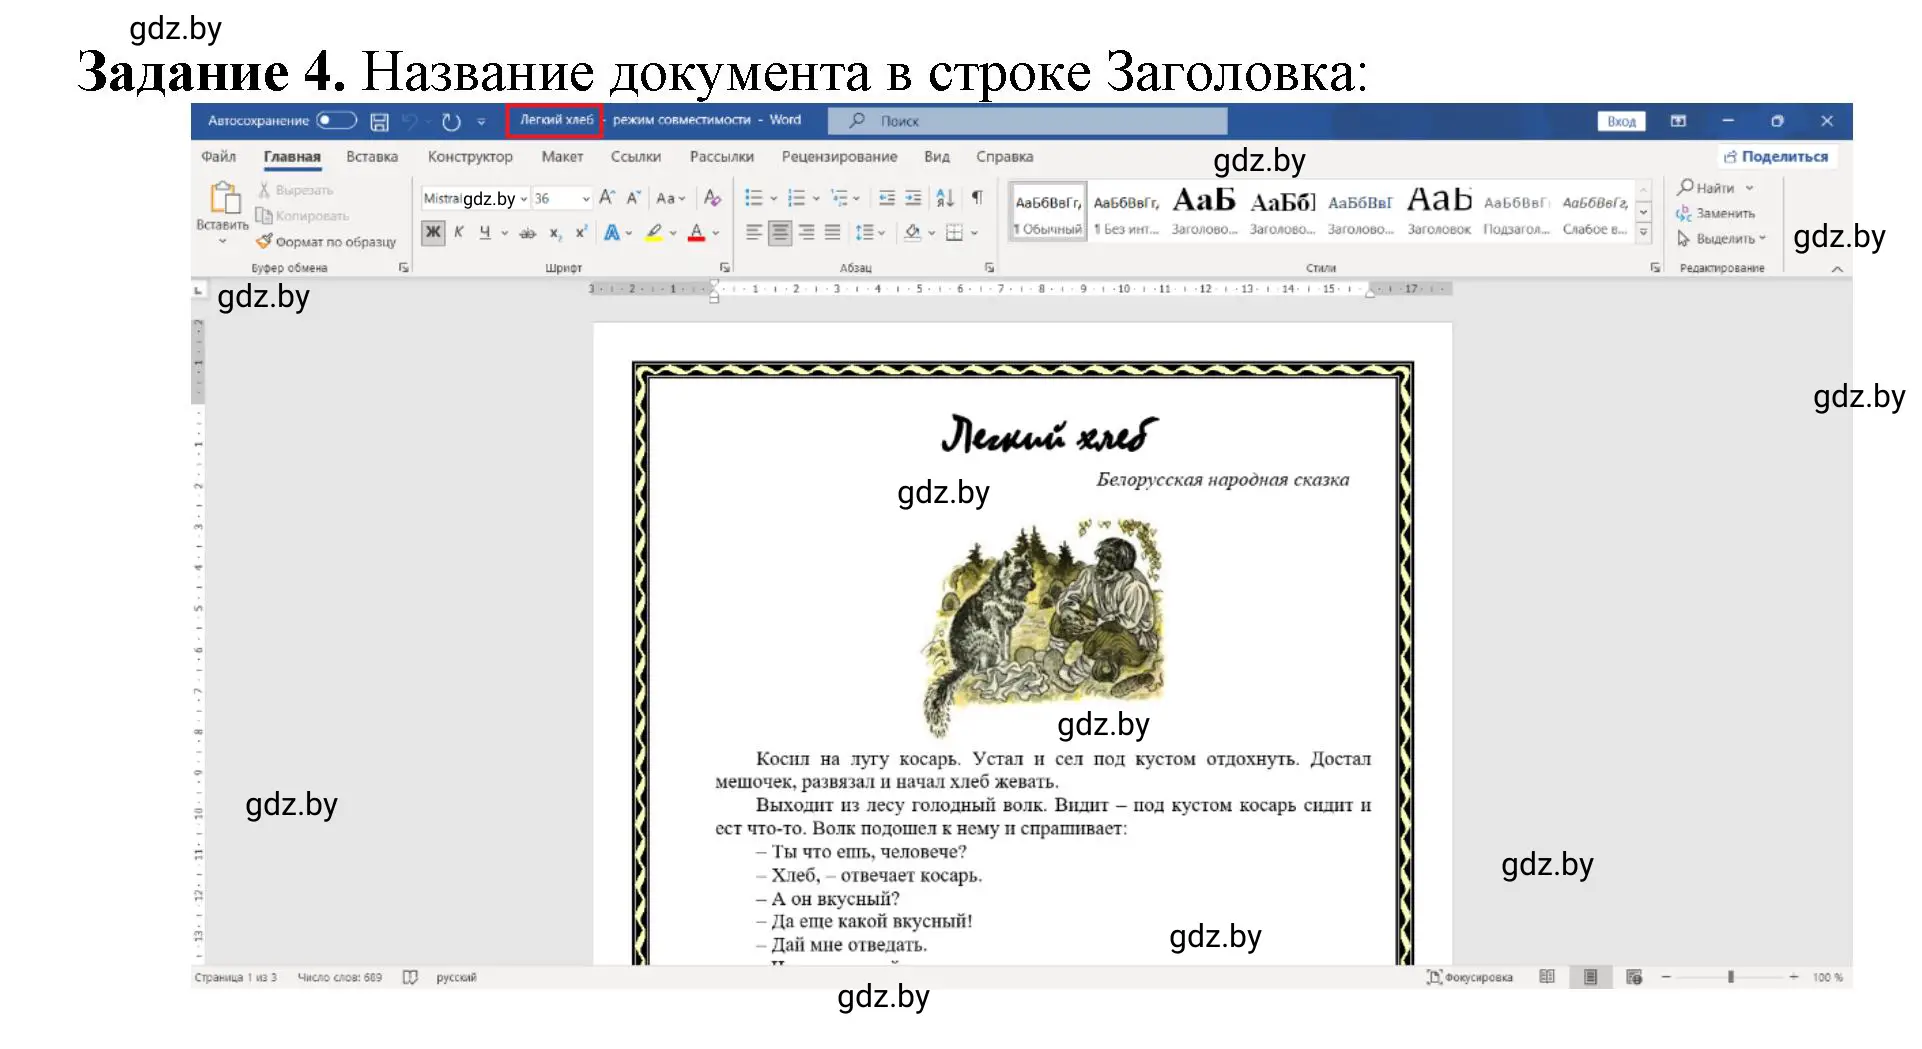Click Заменить replace button
This screenshot has width=1922, height=1049.
[1716, 213]
